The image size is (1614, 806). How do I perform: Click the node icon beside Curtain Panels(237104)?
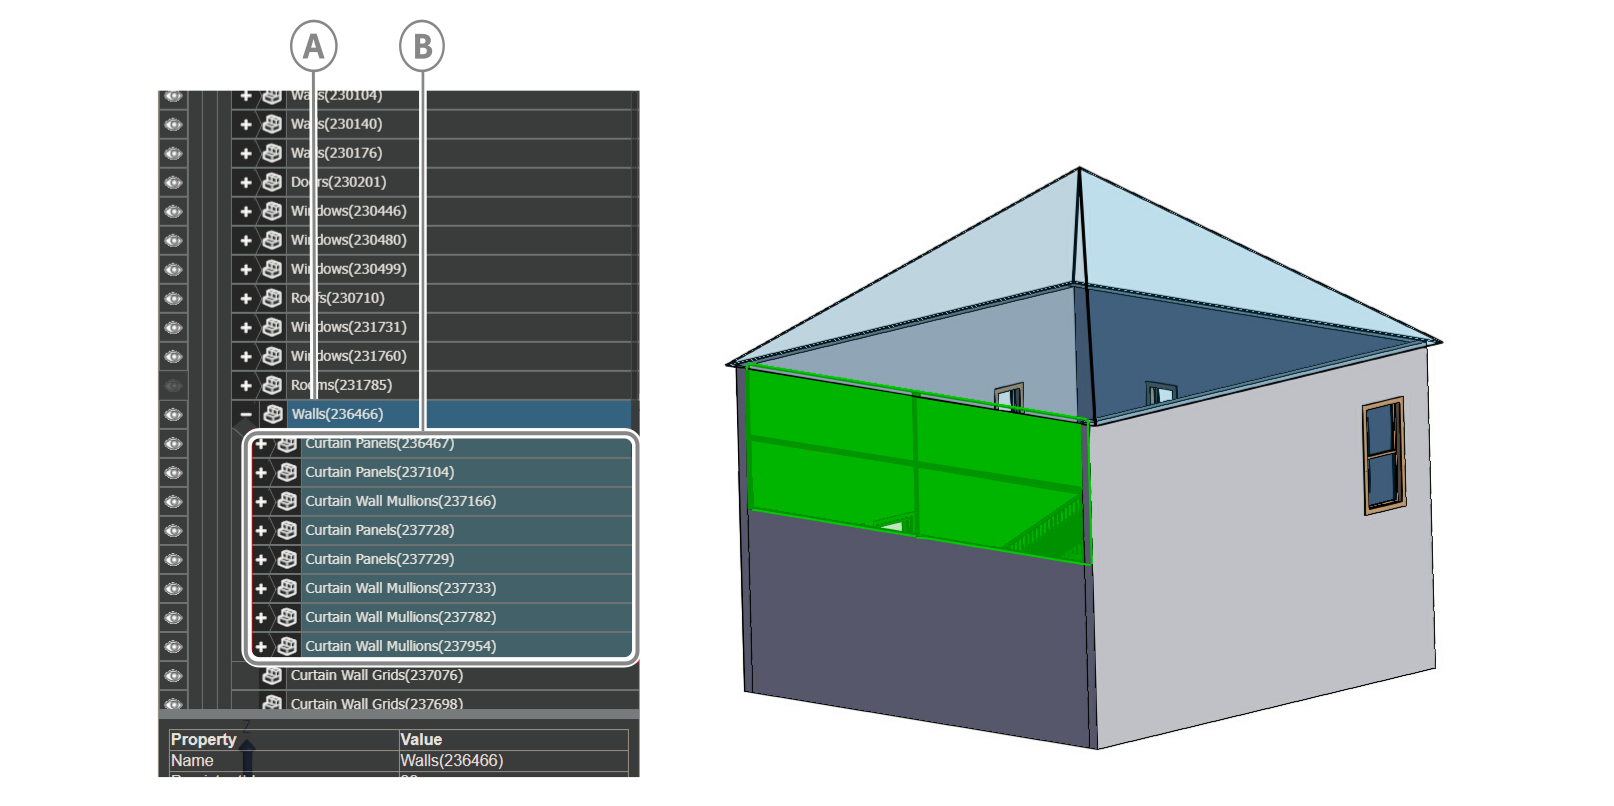[x=287, y=472]
